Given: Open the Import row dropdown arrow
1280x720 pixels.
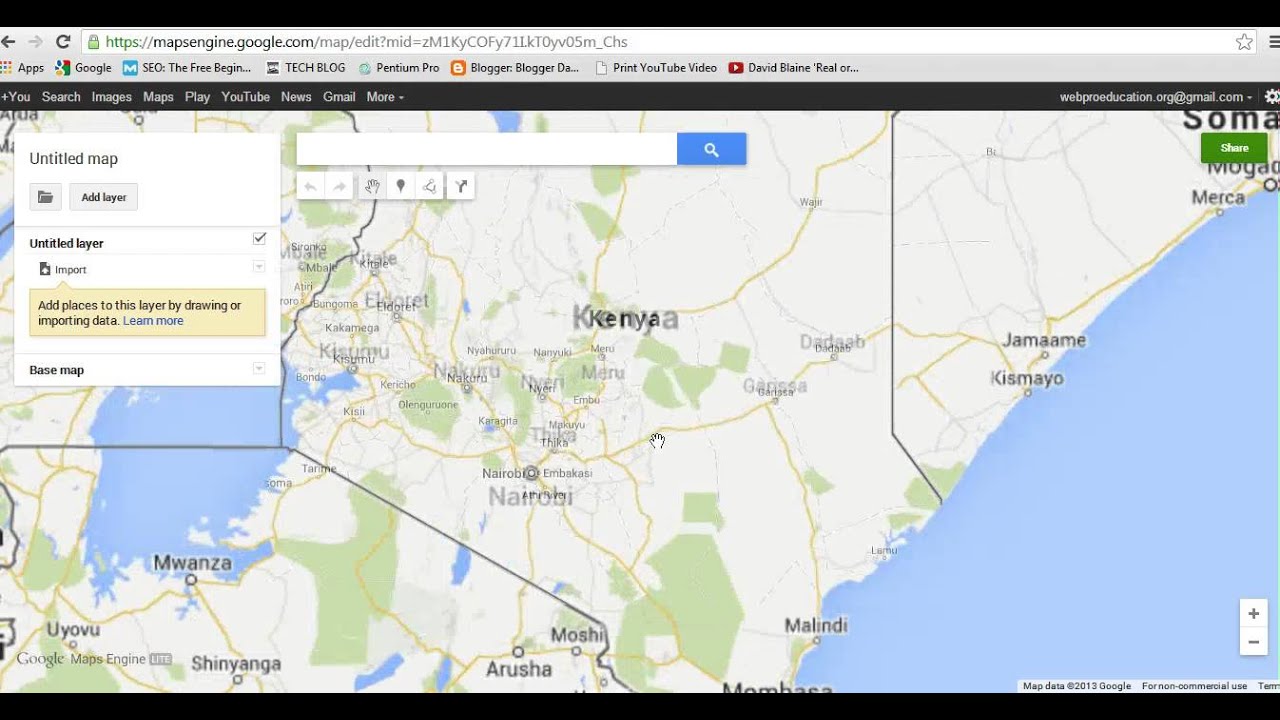Looking at the screenshot, I should pyautogui.click(x=258, y=267).
